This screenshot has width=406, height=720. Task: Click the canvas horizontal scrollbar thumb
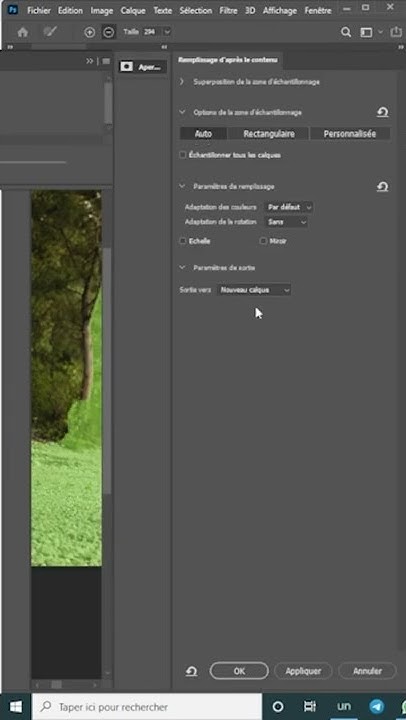point(56,685)
